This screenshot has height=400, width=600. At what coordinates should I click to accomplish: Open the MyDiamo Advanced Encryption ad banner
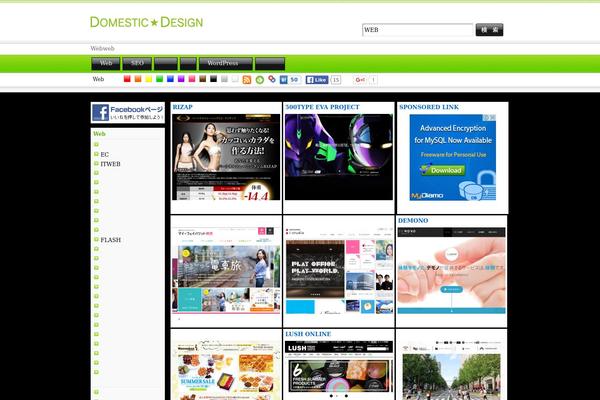(453, 157)
